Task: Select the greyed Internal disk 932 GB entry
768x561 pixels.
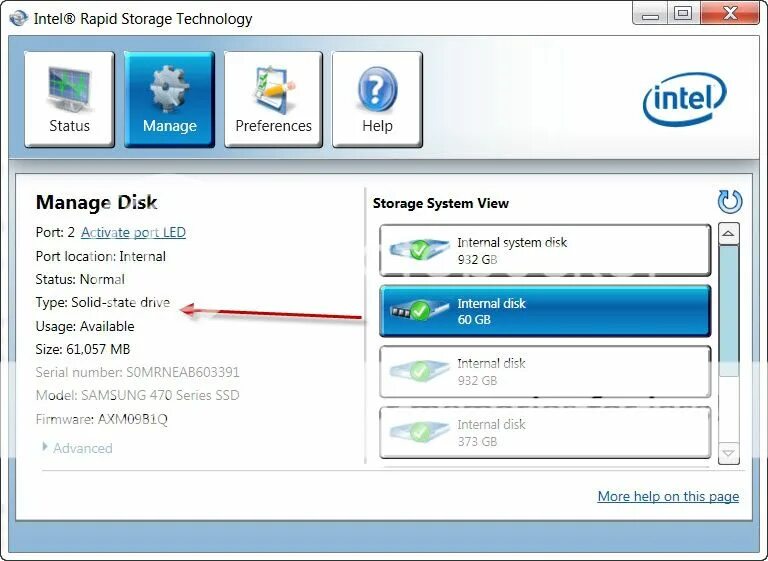Action: pos(545,372)
